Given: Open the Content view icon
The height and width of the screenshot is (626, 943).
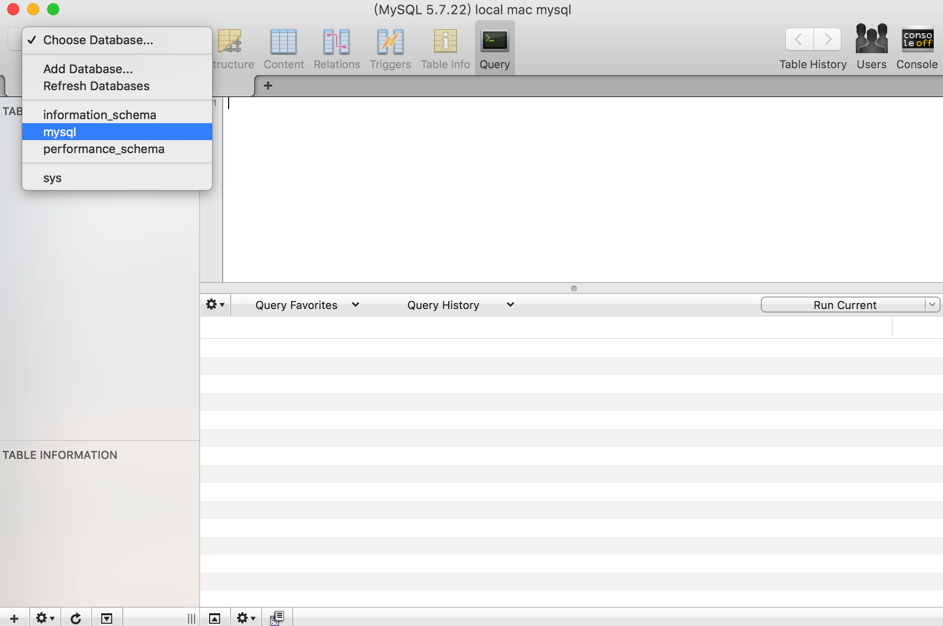Looking at the screenshot, I should (283, 42).
